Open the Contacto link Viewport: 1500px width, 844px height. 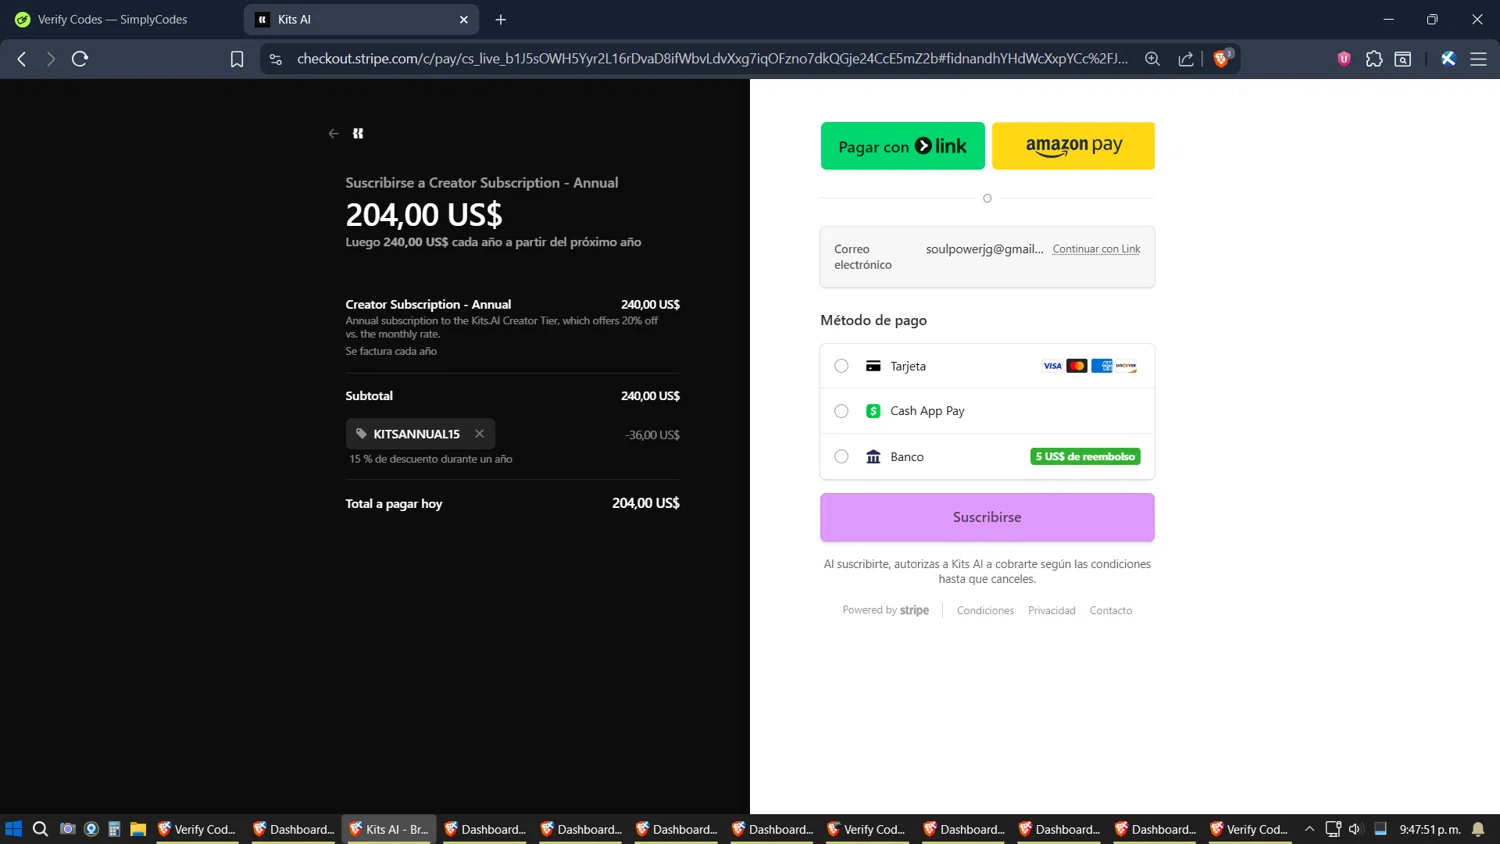1111,610
